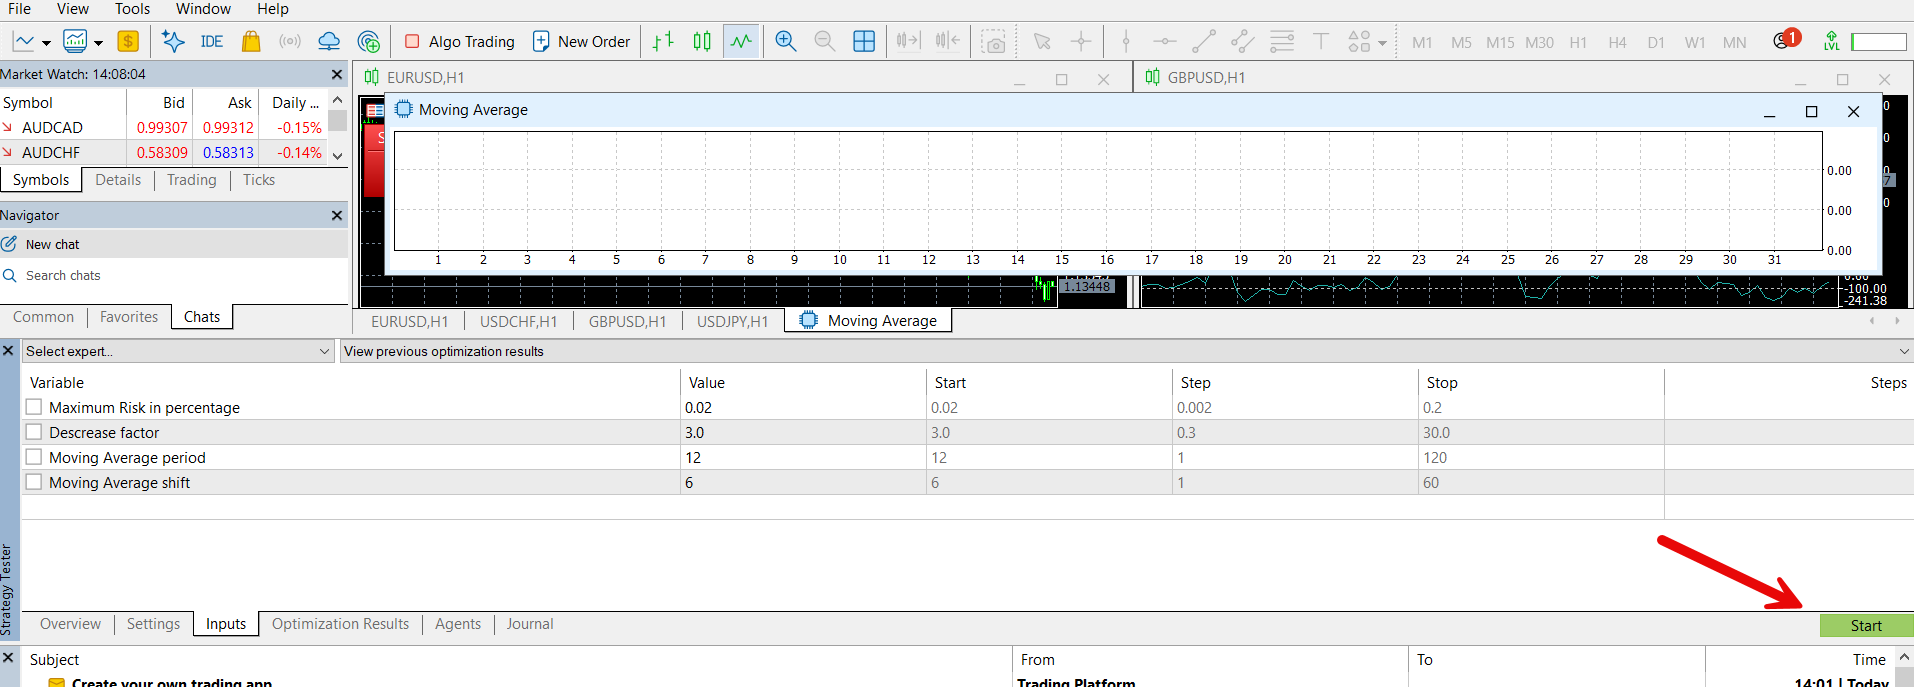Click the green Start button

(x=1866, y=625)
